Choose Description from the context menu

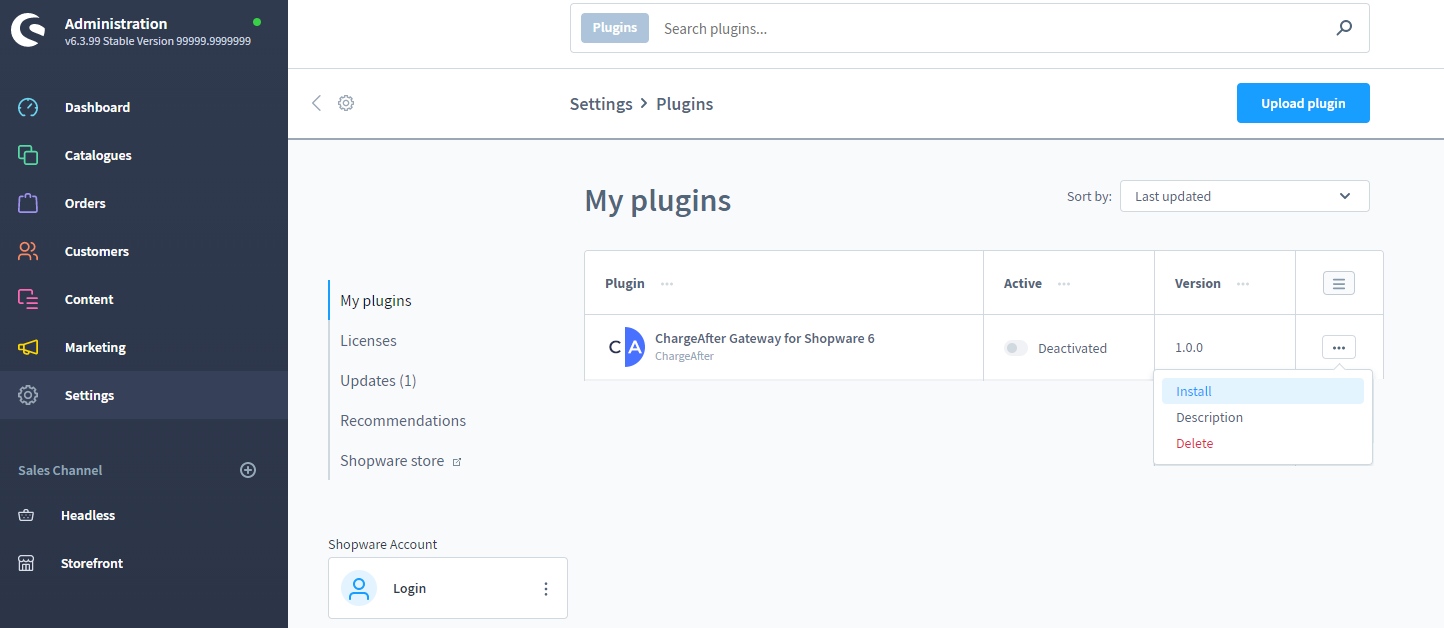click(x=1263, y=417)
